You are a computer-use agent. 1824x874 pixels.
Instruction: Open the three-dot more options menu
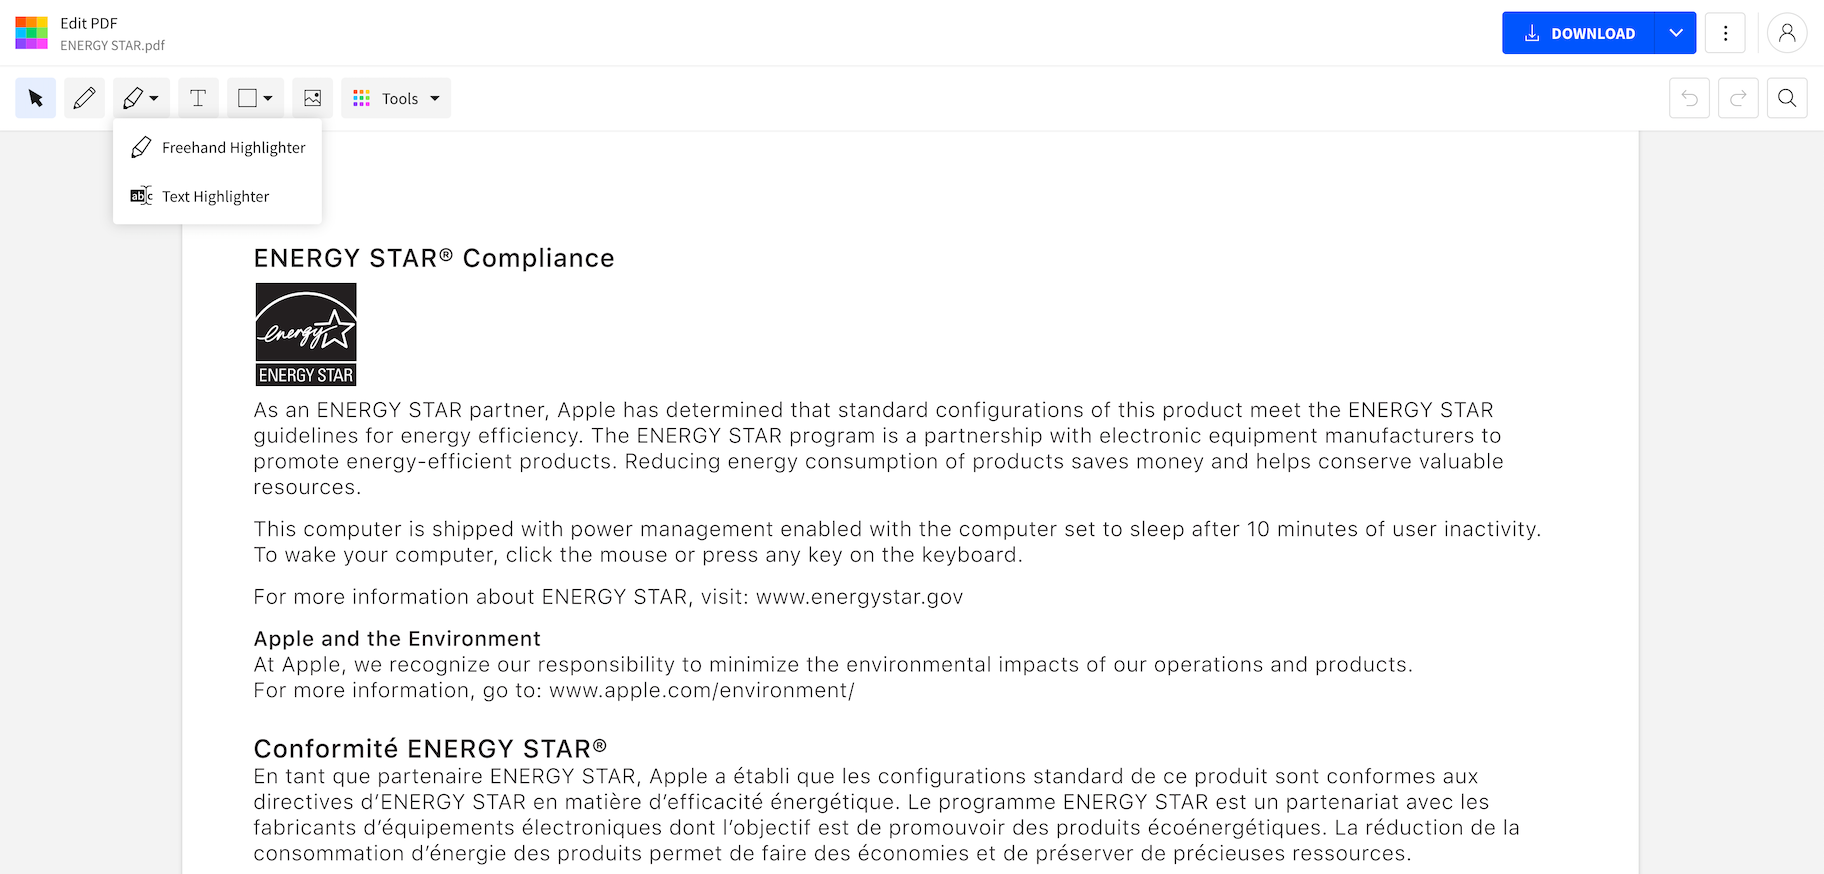1725,33
